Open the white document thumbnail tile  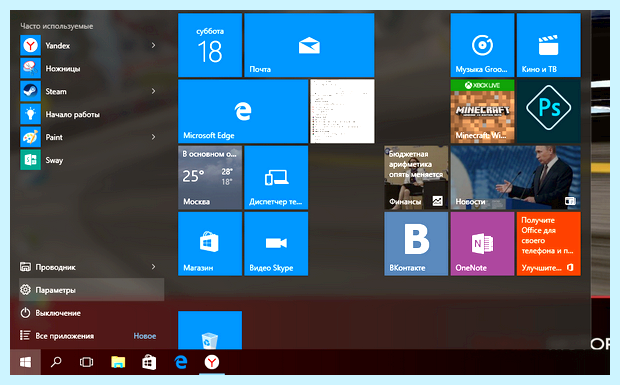click(342, 111)
